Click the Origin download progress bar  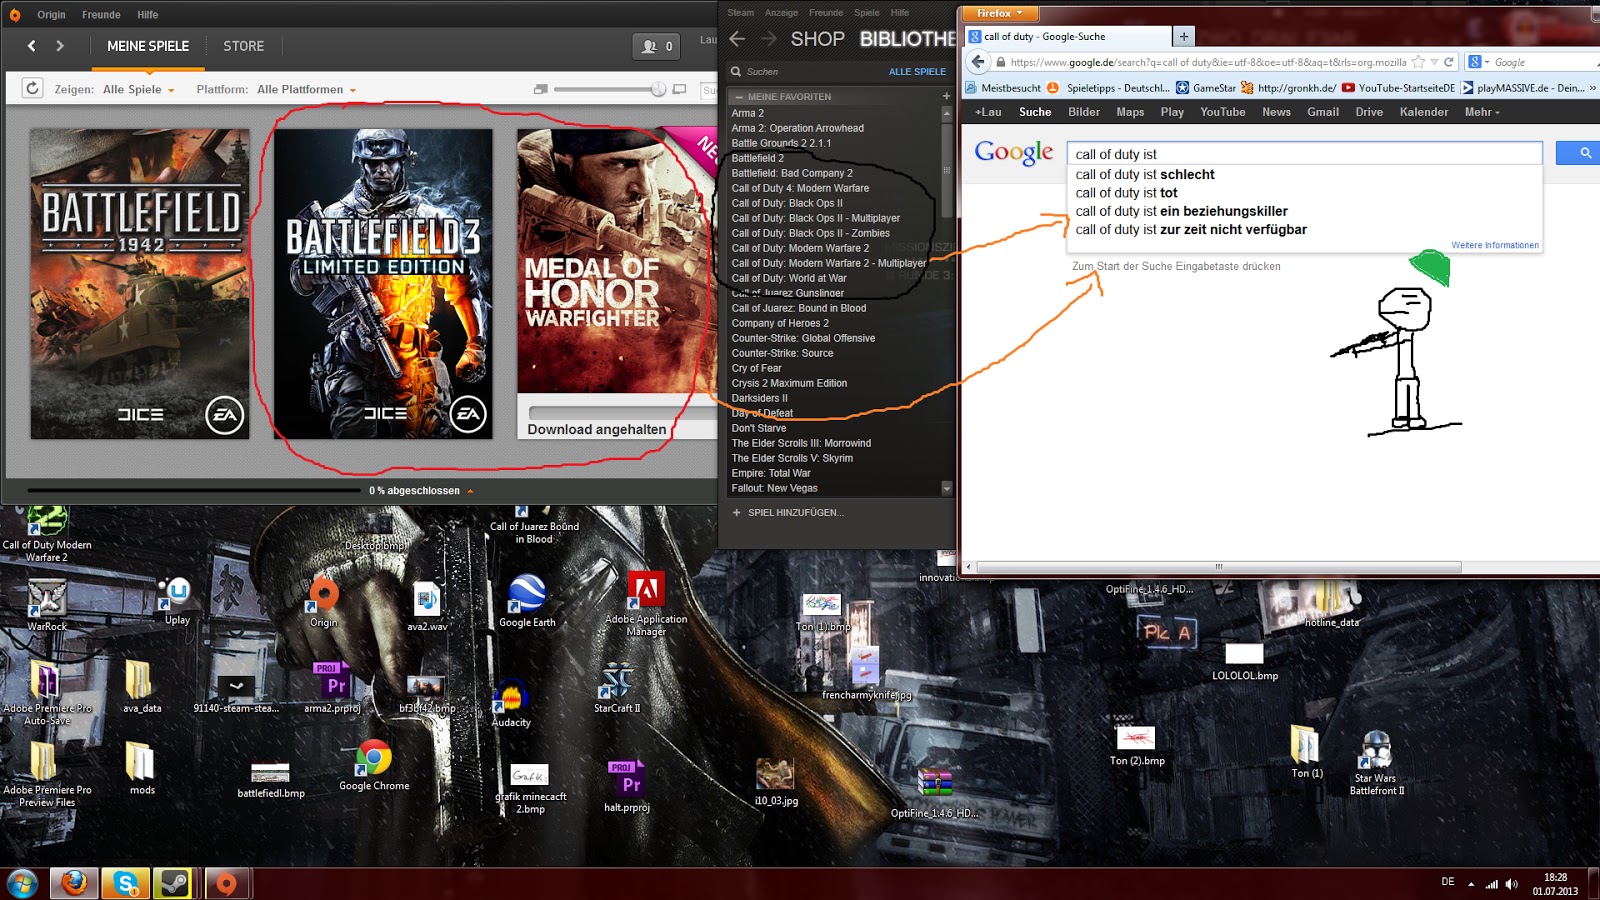tap(193, 491)
